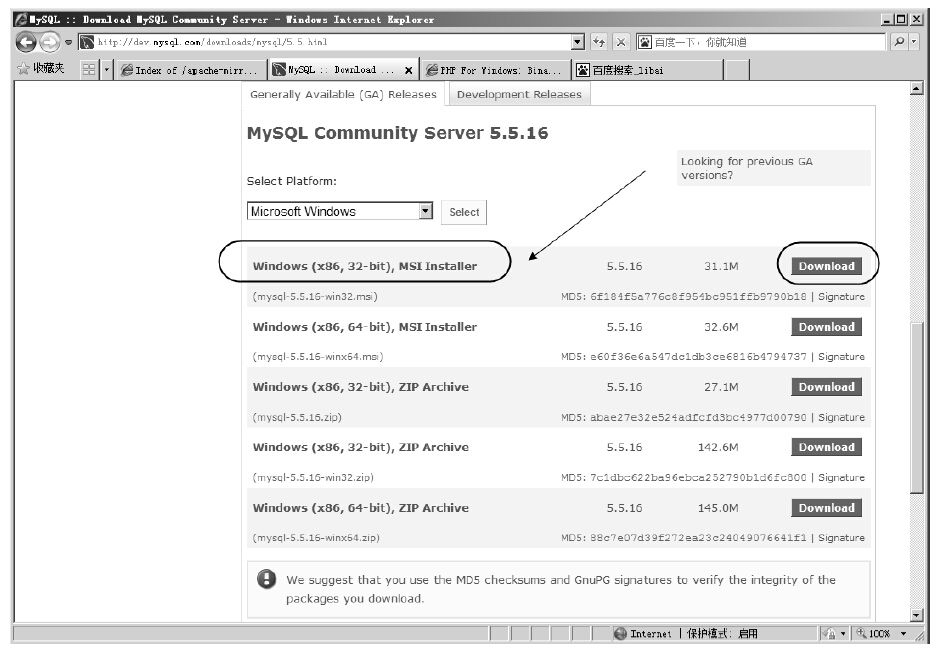Switch to PHP For Windows tab
The image size is (940, 652).
[496, 70]
